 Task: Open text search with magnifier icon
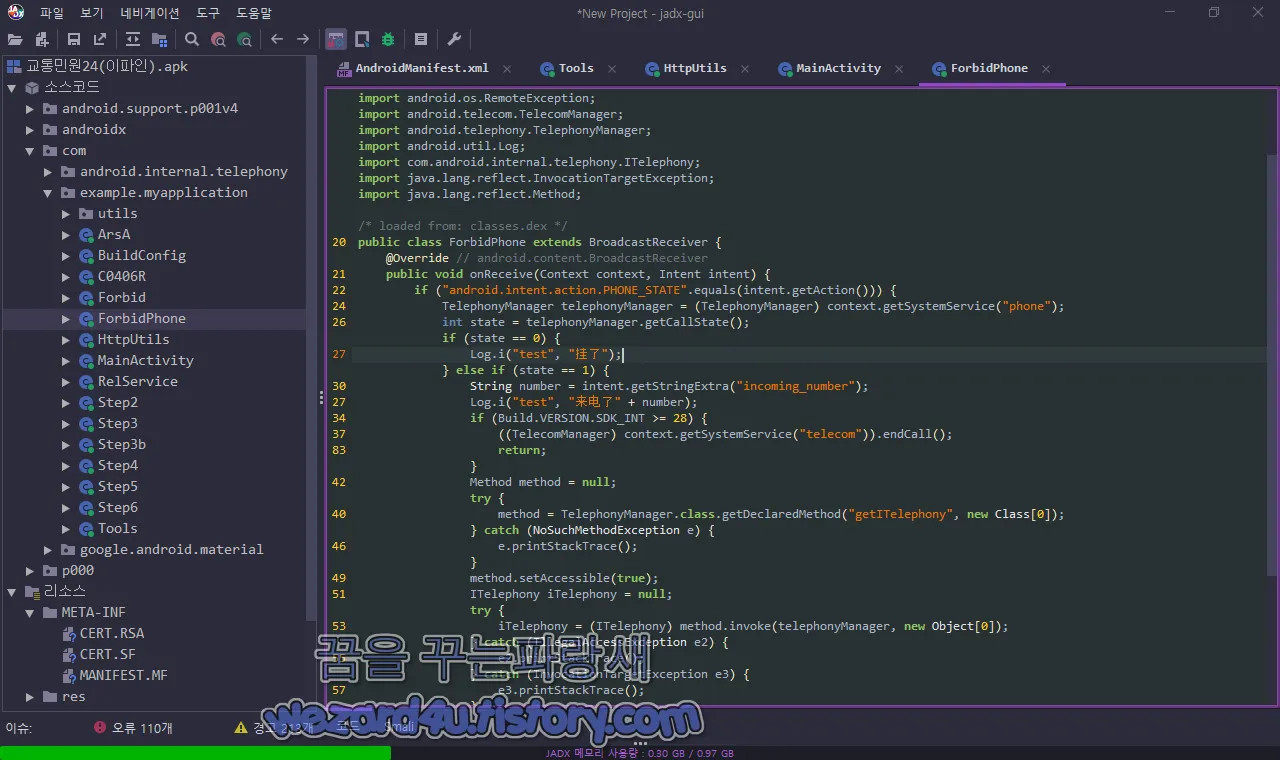click(x=192, y=39)
